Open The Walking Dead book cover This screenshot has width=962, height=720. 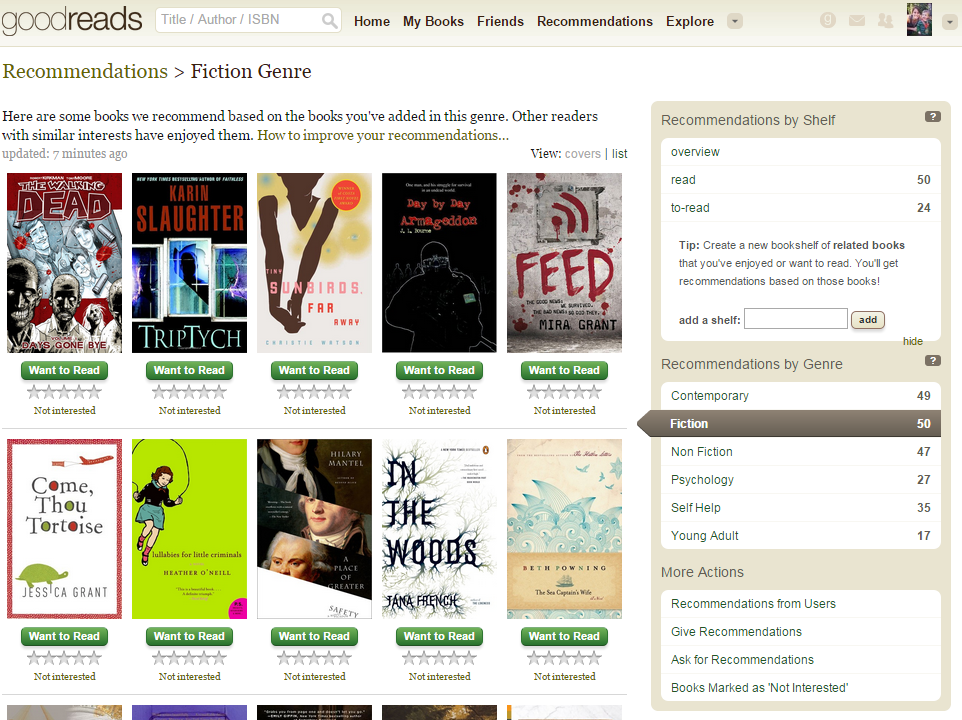click(x=64, y=262)
